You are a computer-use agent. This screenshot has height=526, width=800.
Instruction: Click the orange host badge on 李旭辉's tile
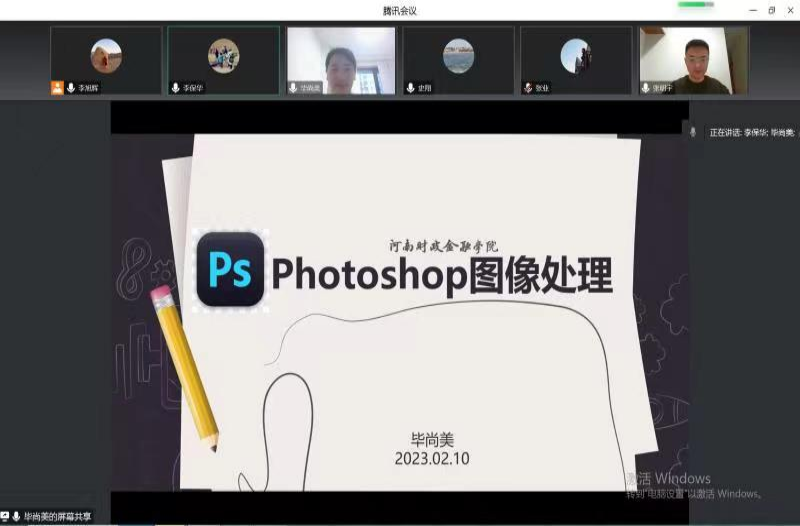pyautogui.click(x=57, y=88)
